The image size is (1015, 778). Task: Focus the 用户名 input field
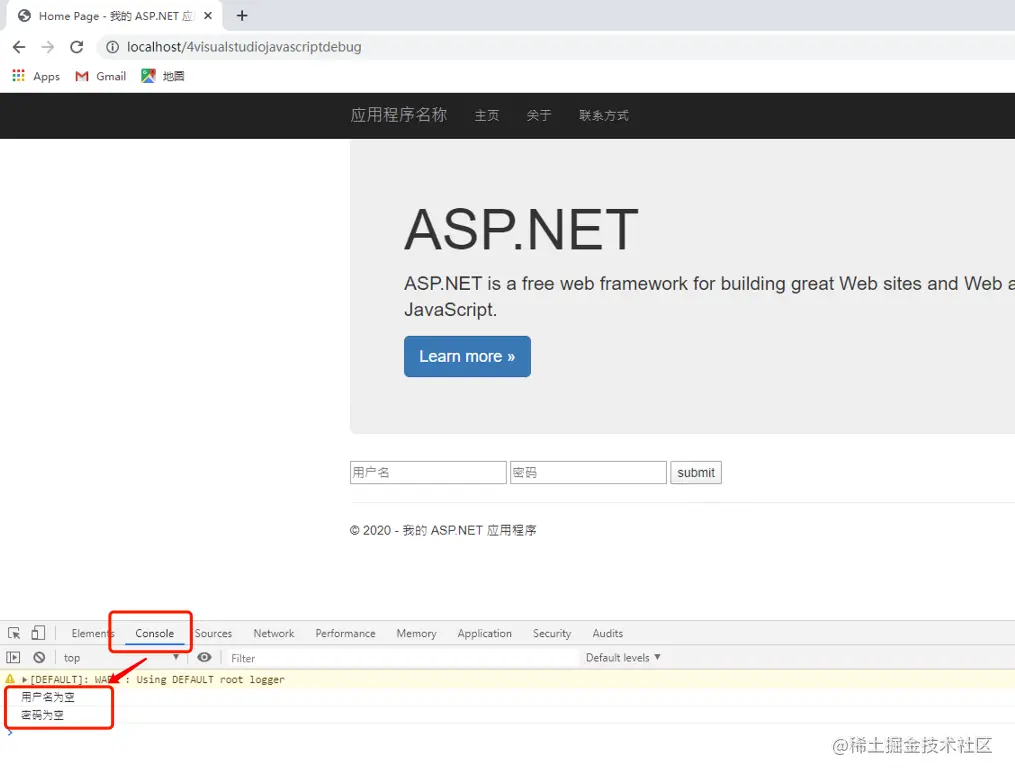pyautogui.click(x=428, y=472)
